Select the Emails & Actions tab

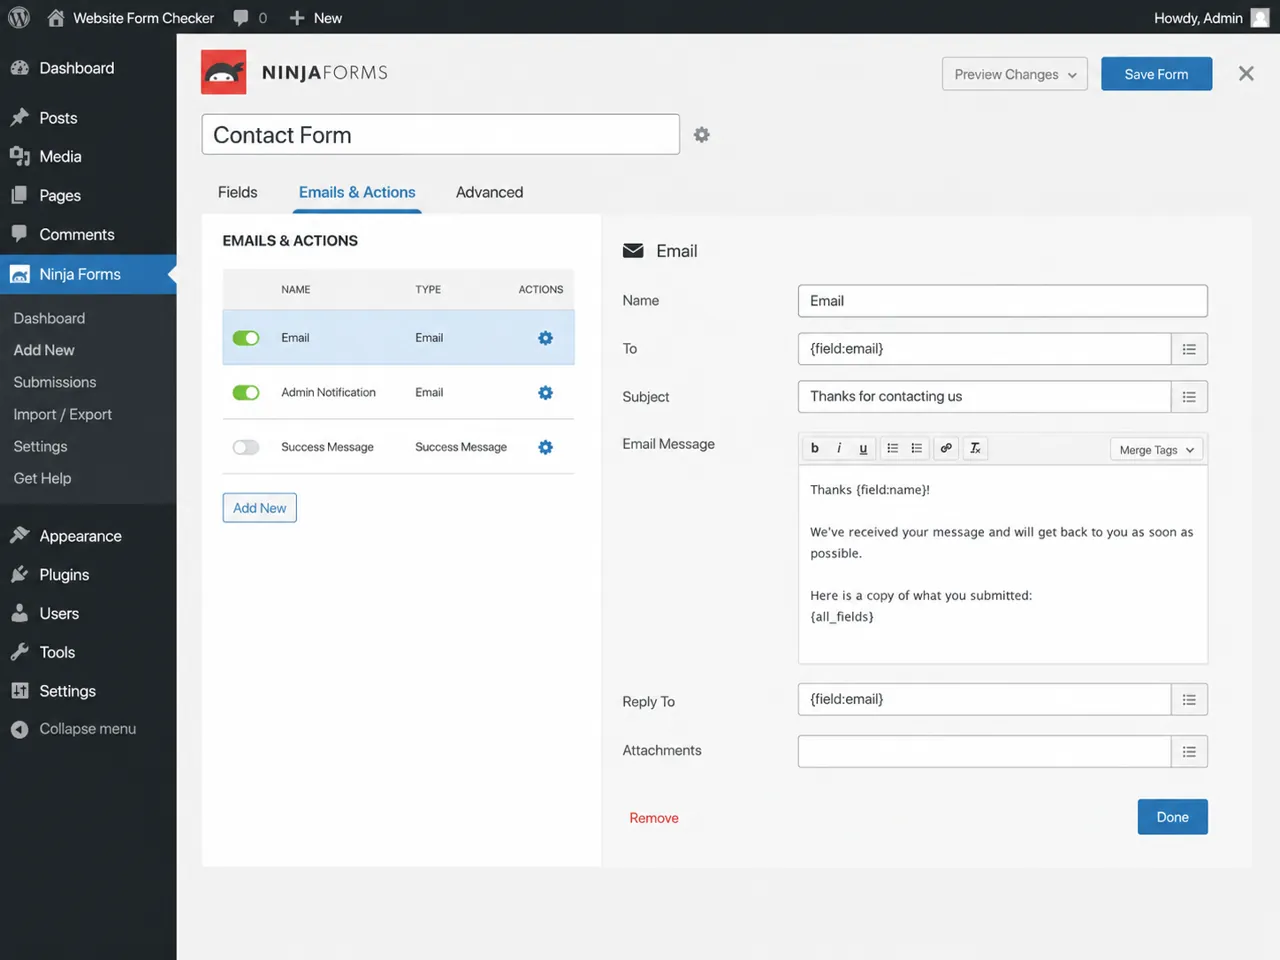click(x=357, y=192)
